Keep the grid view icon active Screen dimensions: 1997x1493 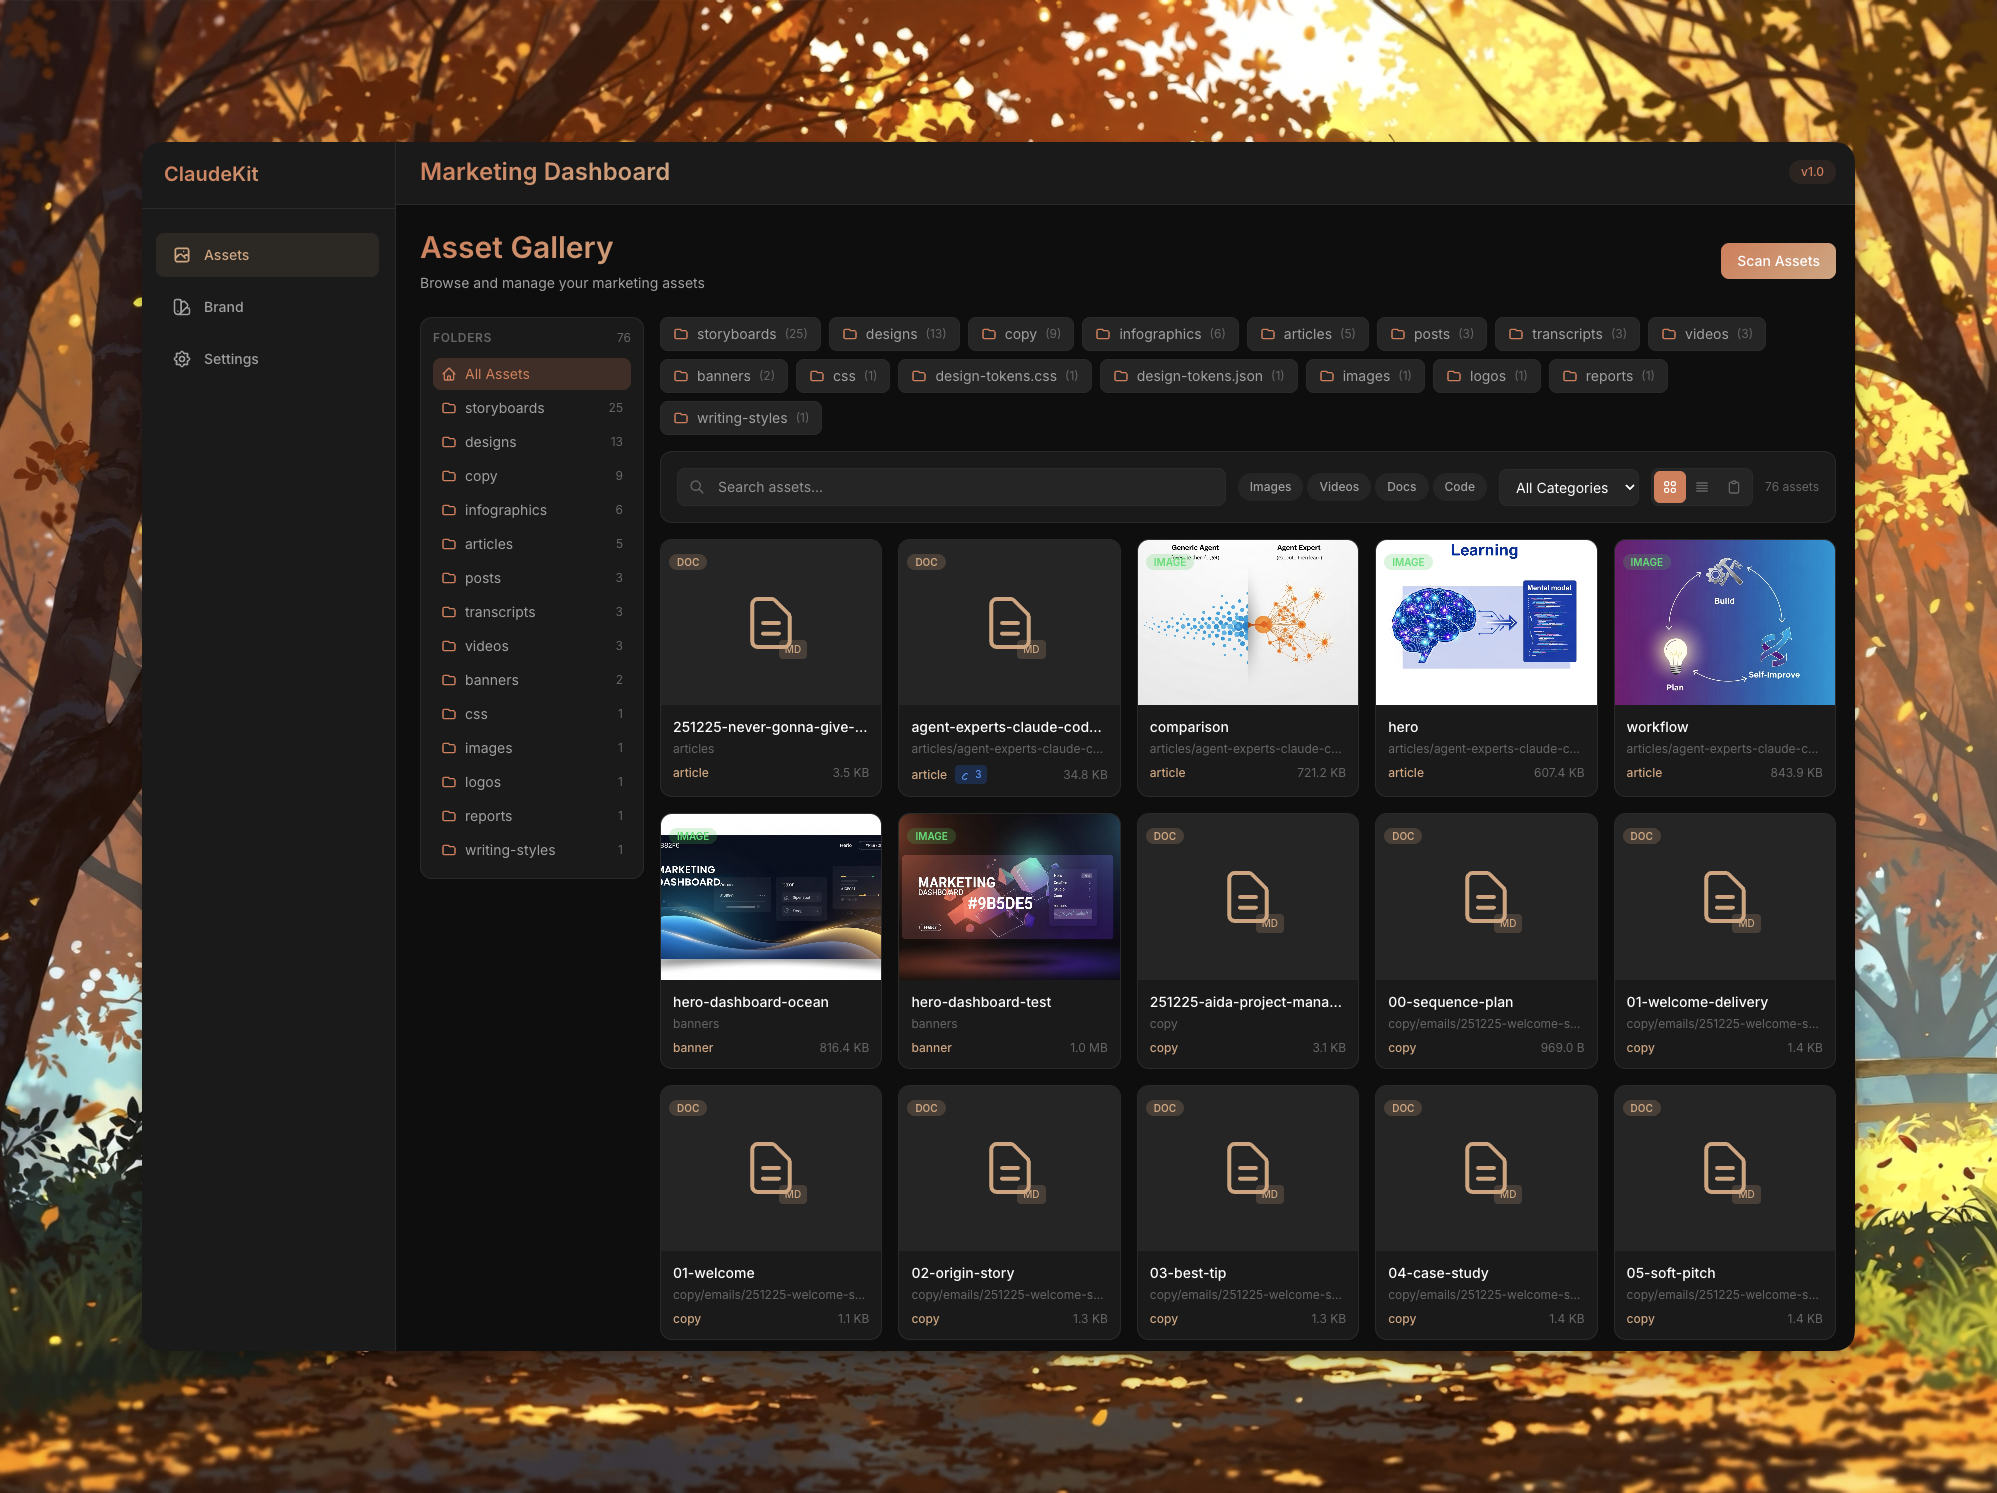pyautogui.click(x=1669, y=487)
